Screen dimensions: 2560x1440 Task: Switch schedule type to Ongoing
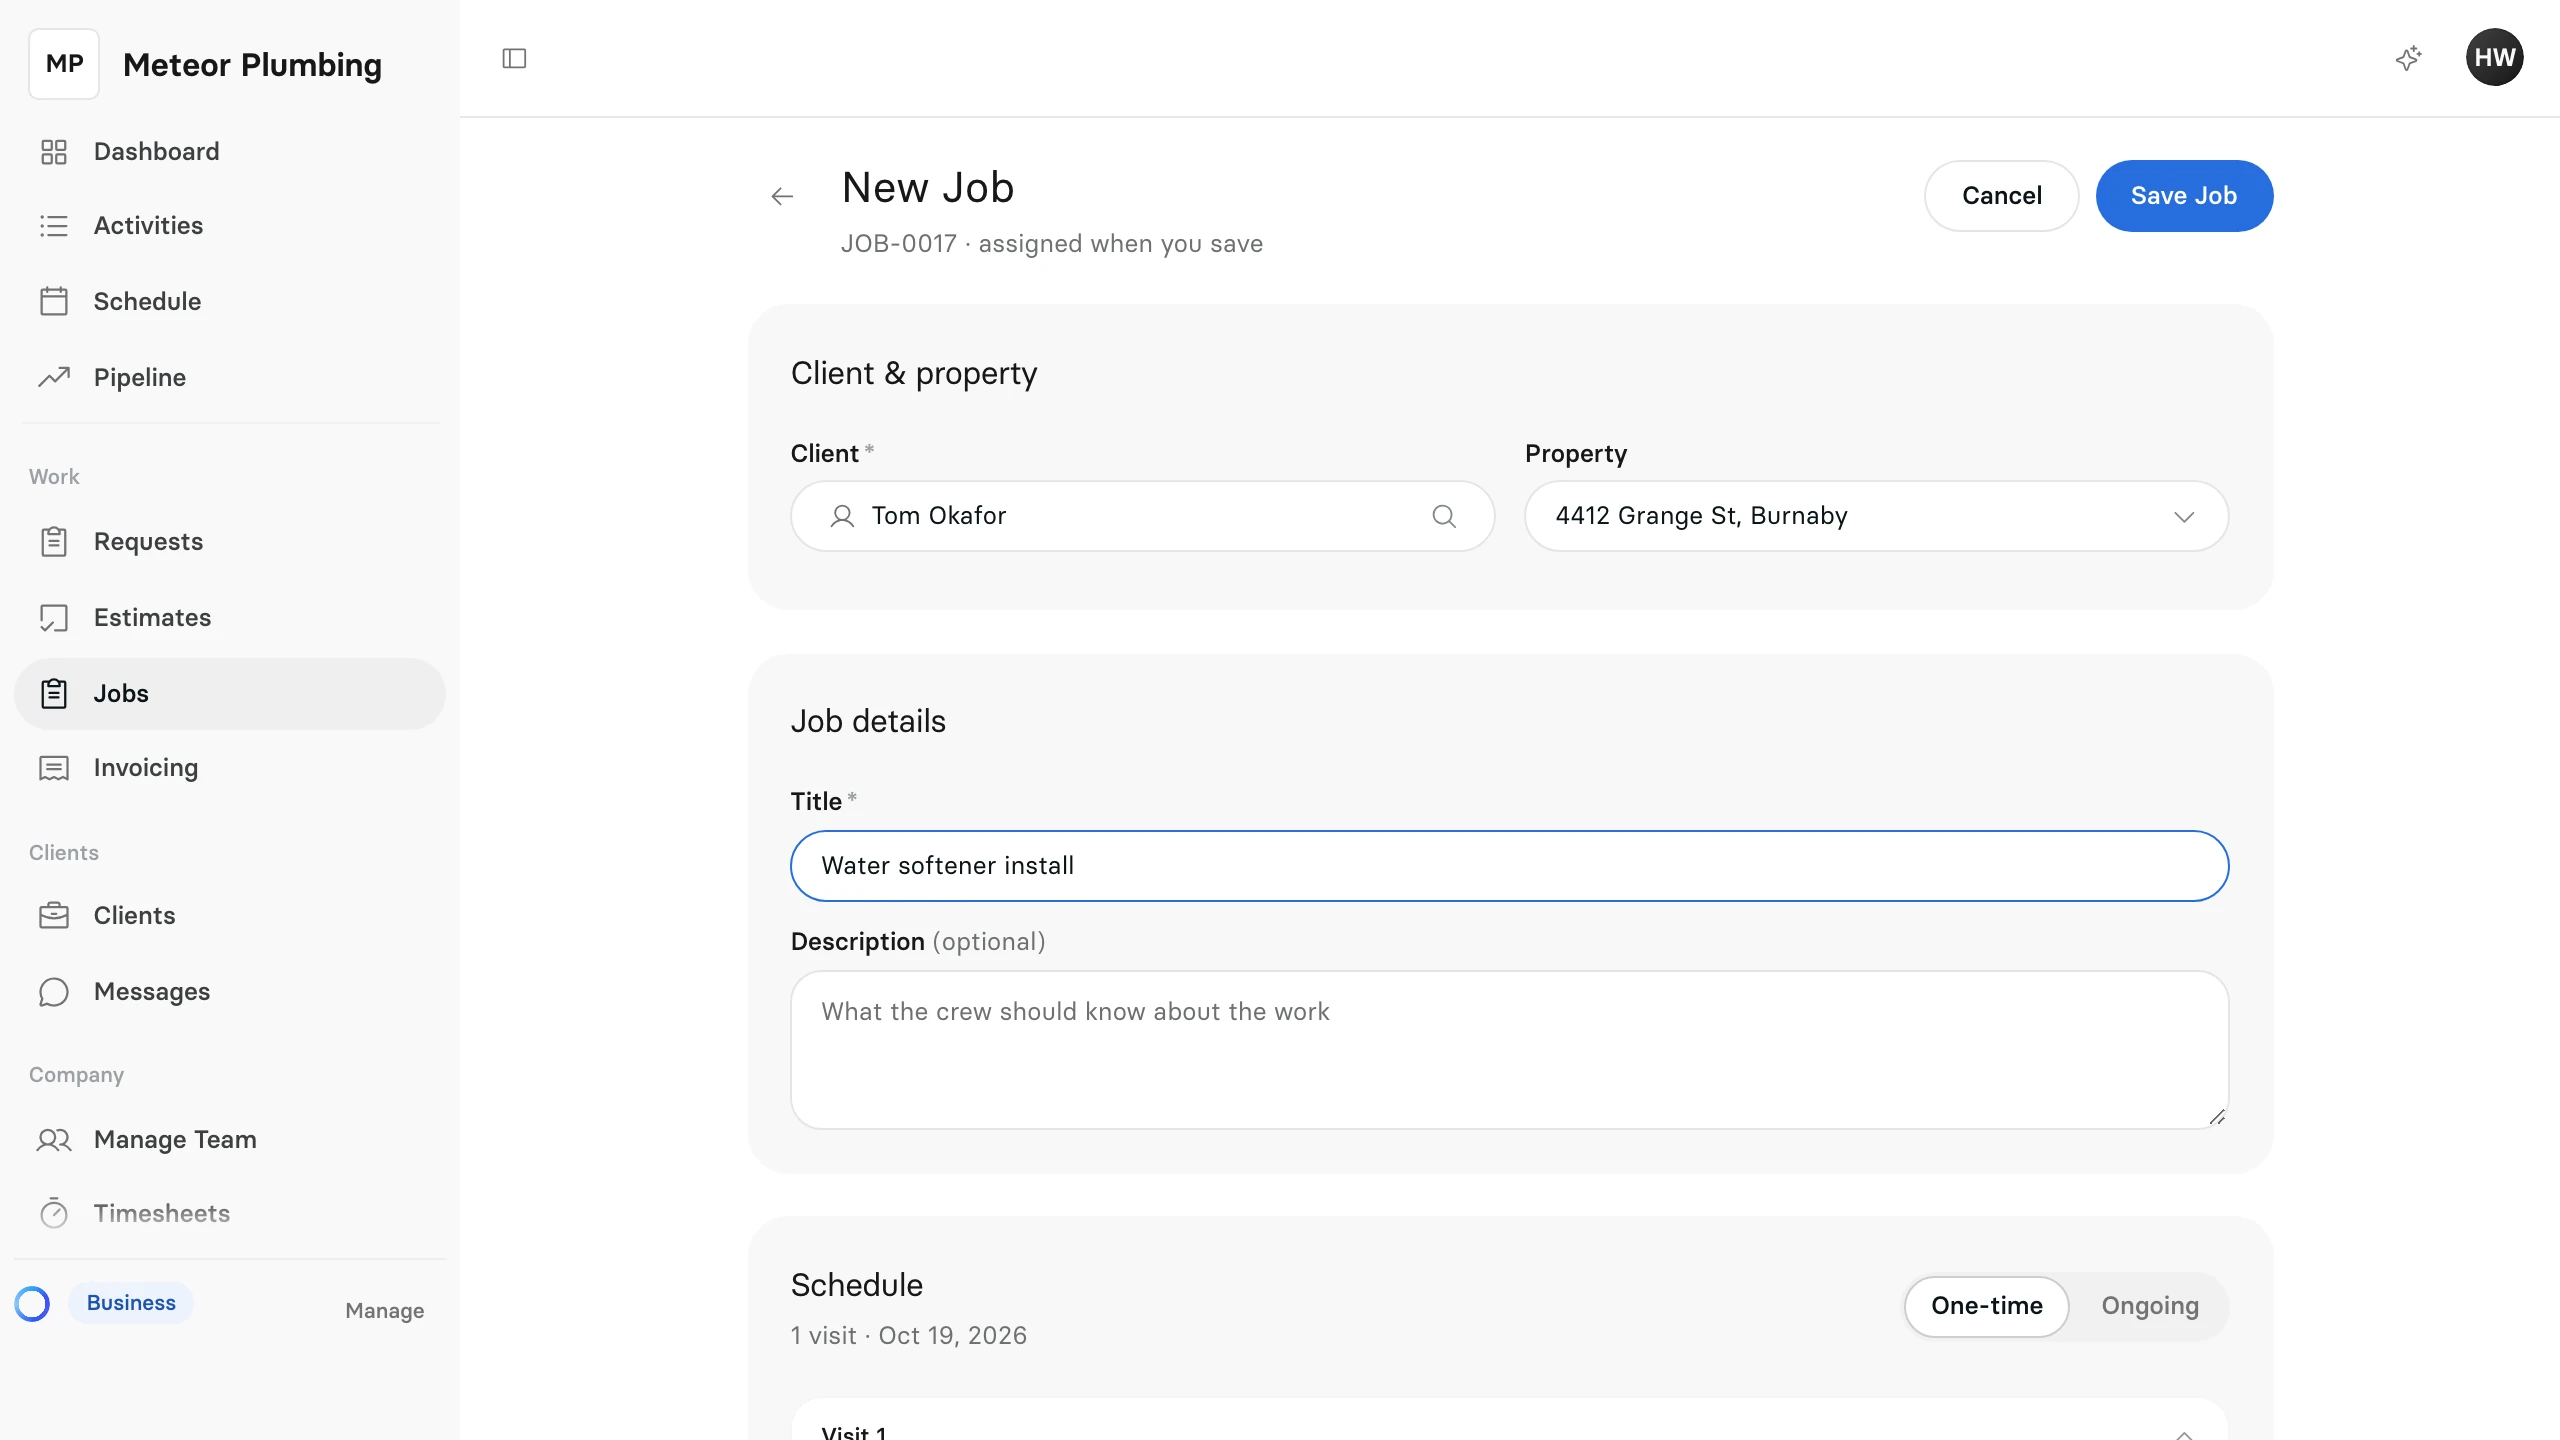(x=2150, y=1306)
